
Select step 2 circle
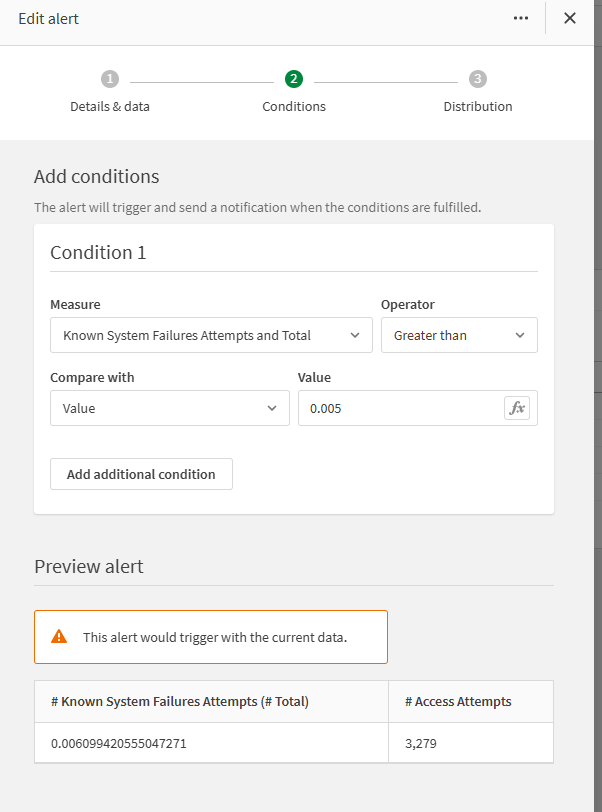point(294,79)
